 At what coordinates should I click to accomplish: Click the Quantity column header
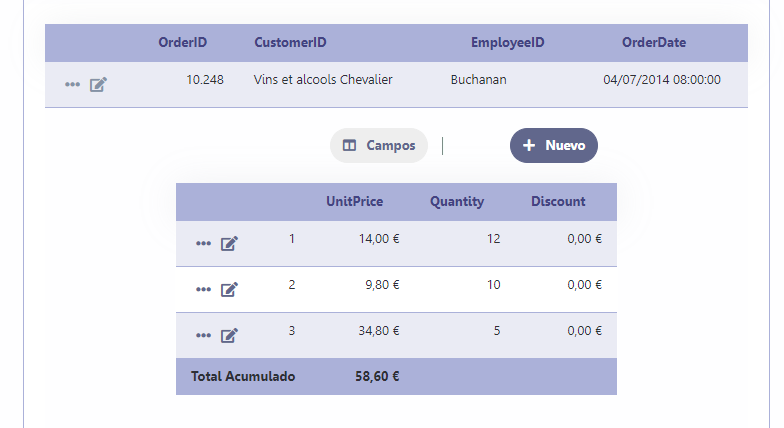tap(457, 201)
